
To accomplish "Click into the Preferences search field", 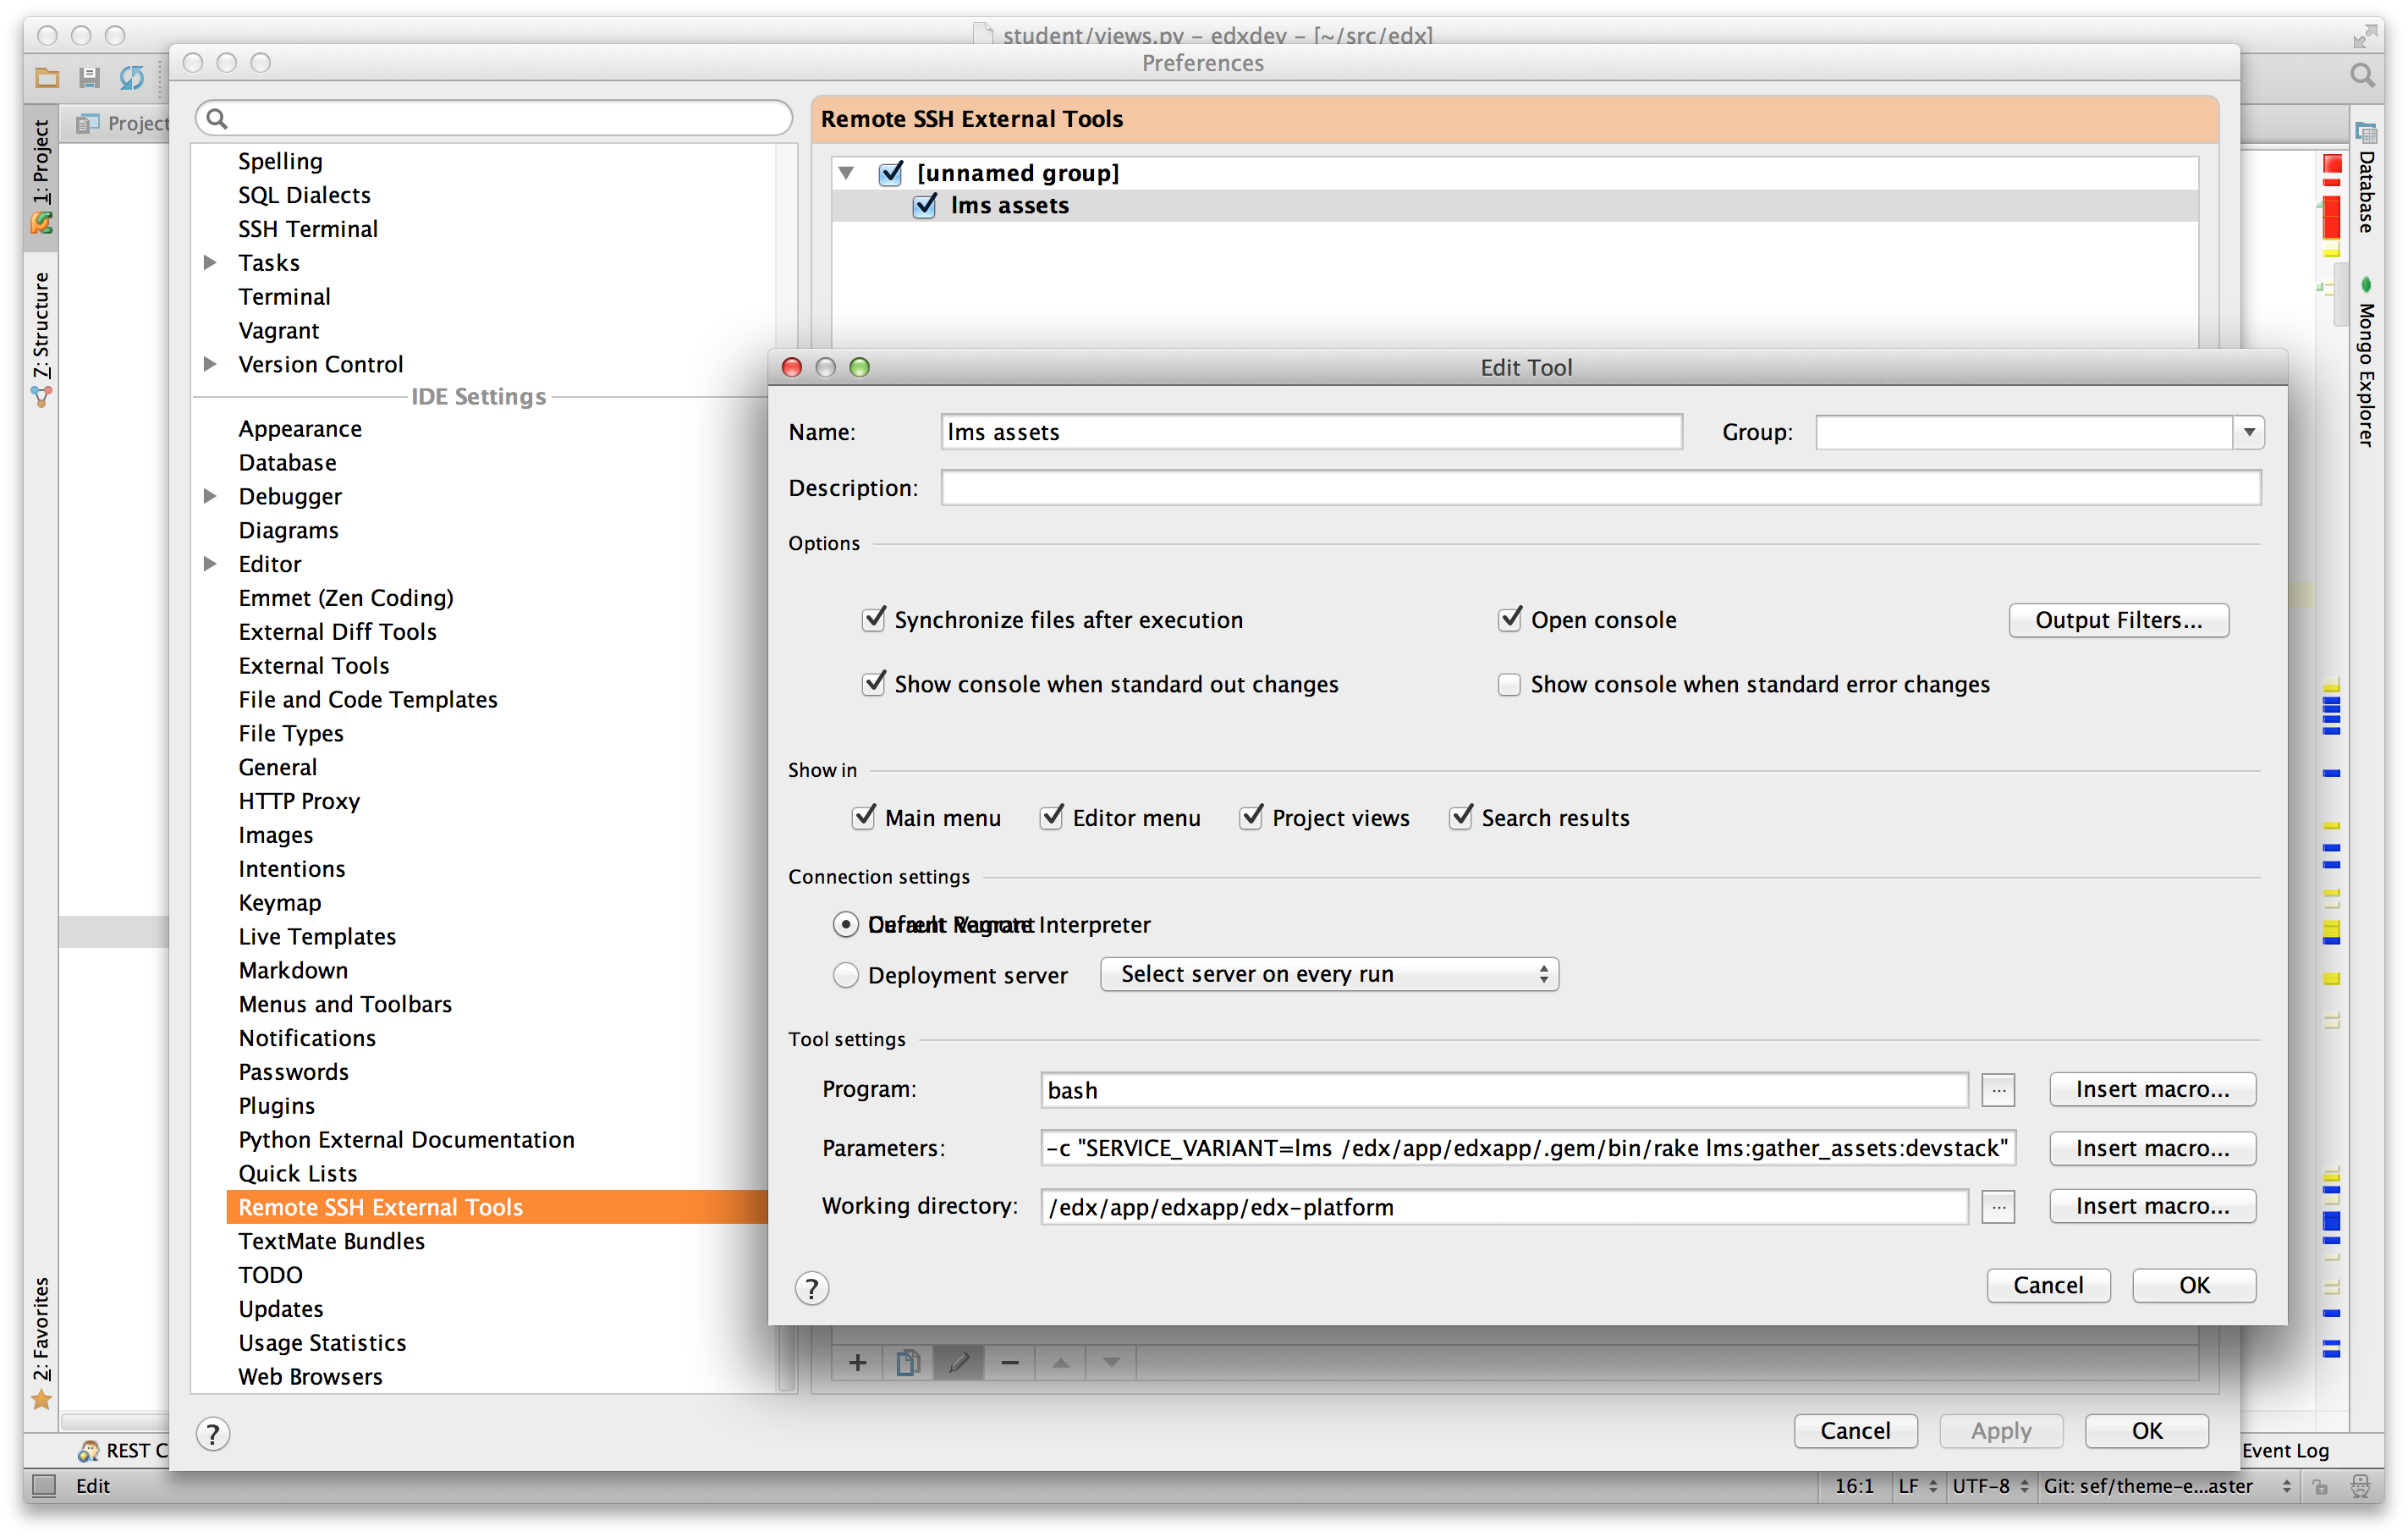I will pyautogui.click(x=494, y=119).
